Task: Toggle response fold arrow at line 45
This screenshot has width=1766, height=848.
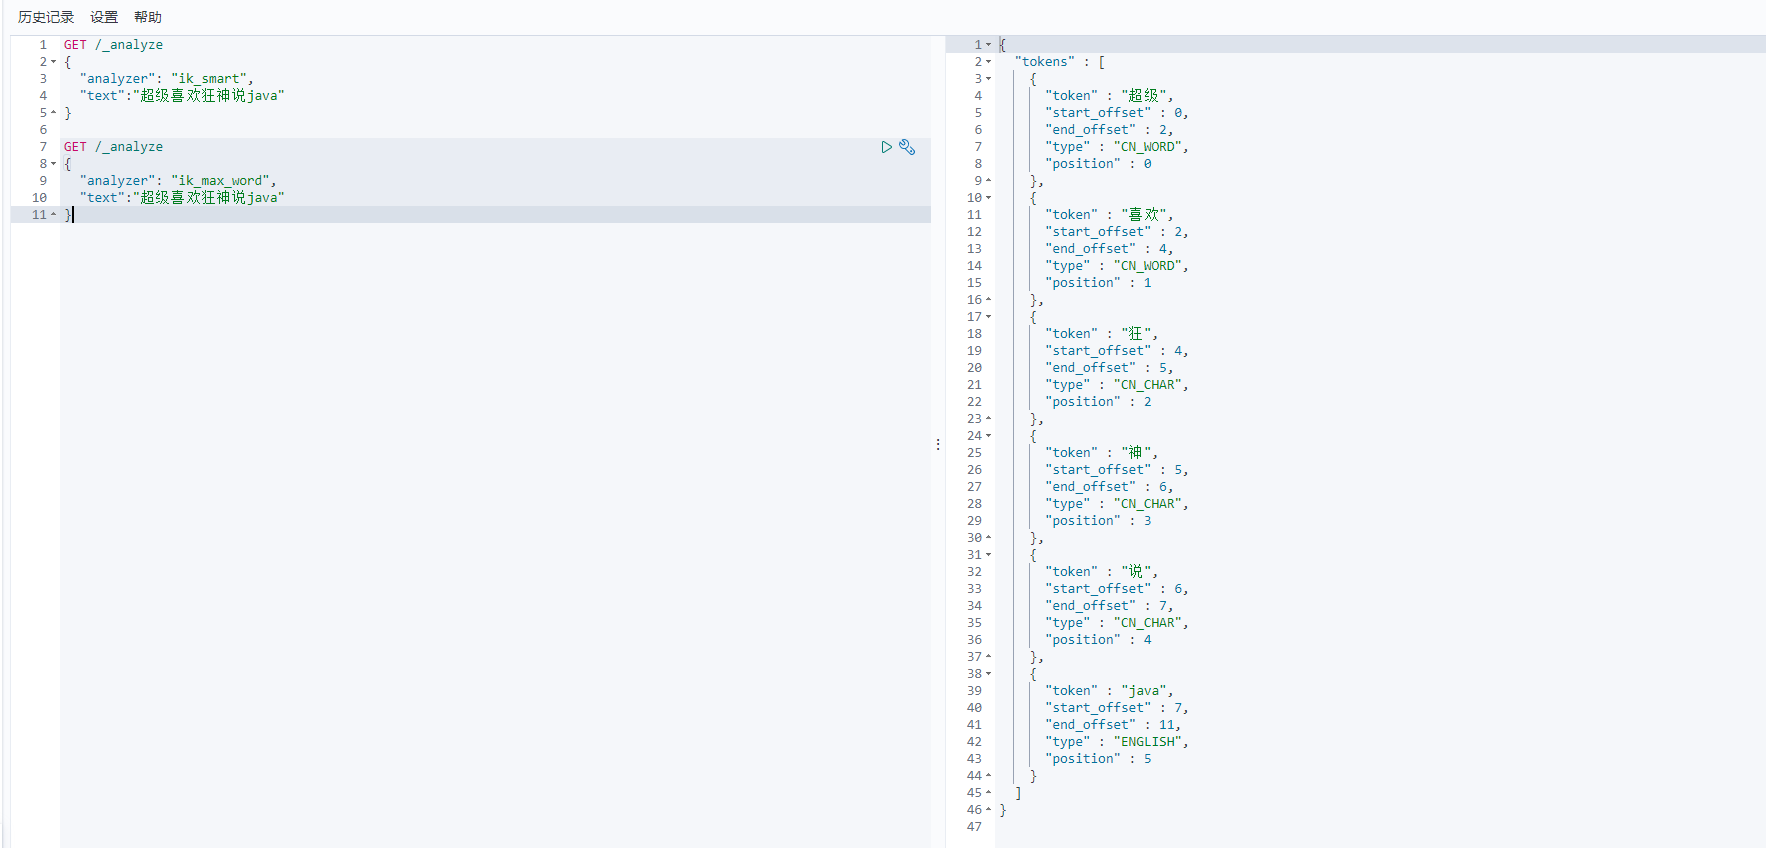Action: click(989, 793)
